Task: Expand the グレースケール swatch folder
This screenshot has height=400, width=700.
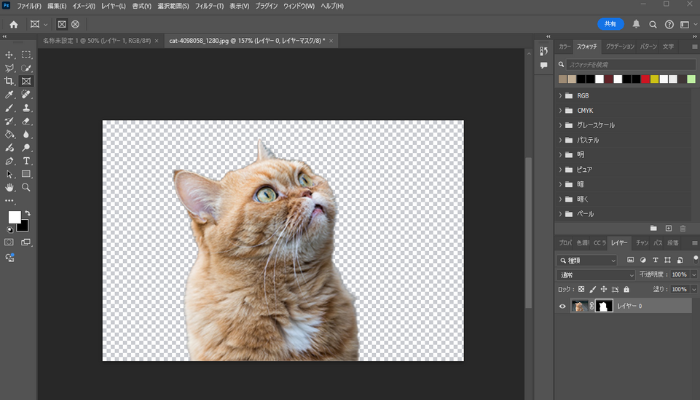Action: 560,125
